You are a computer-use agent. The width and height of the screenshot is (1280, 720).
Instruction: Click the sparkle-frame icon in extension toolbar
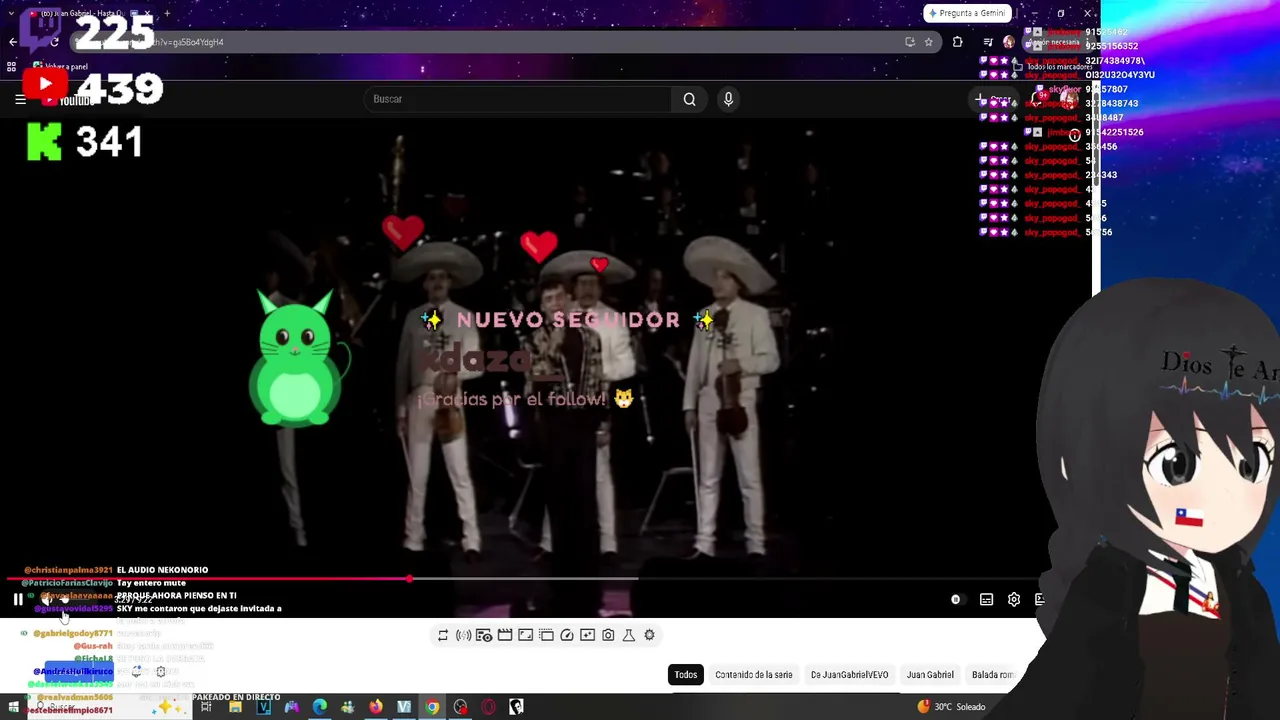point(587,635)
